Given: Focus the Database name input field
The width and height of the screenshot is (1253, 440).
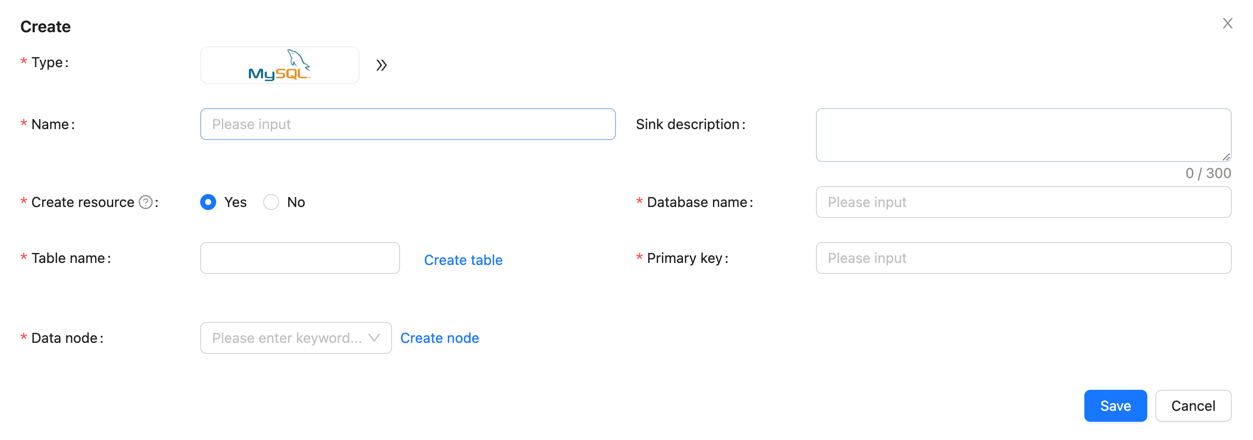Looking at the screenshot, I should [1022, 202].
